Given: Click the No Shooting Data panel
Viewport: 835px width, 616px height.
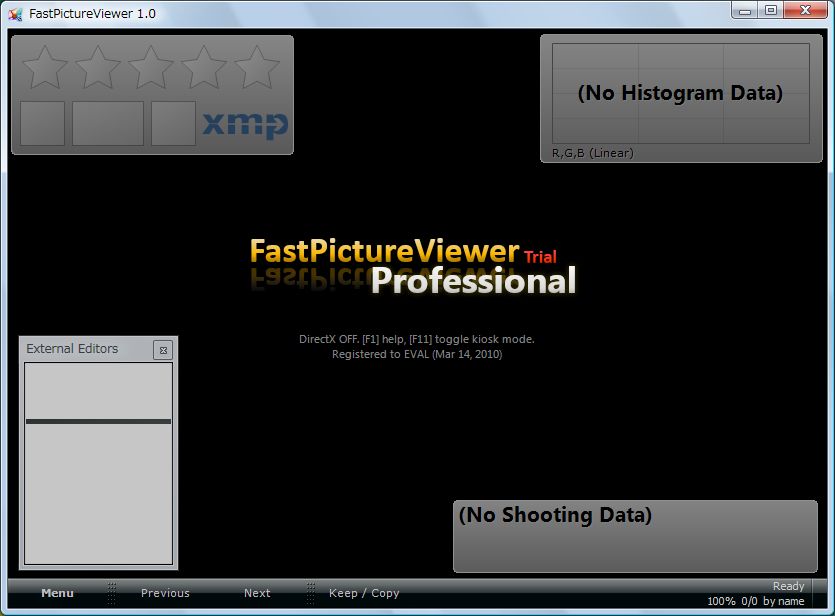Looking at the screenshot, I should (x=635, y=536).
